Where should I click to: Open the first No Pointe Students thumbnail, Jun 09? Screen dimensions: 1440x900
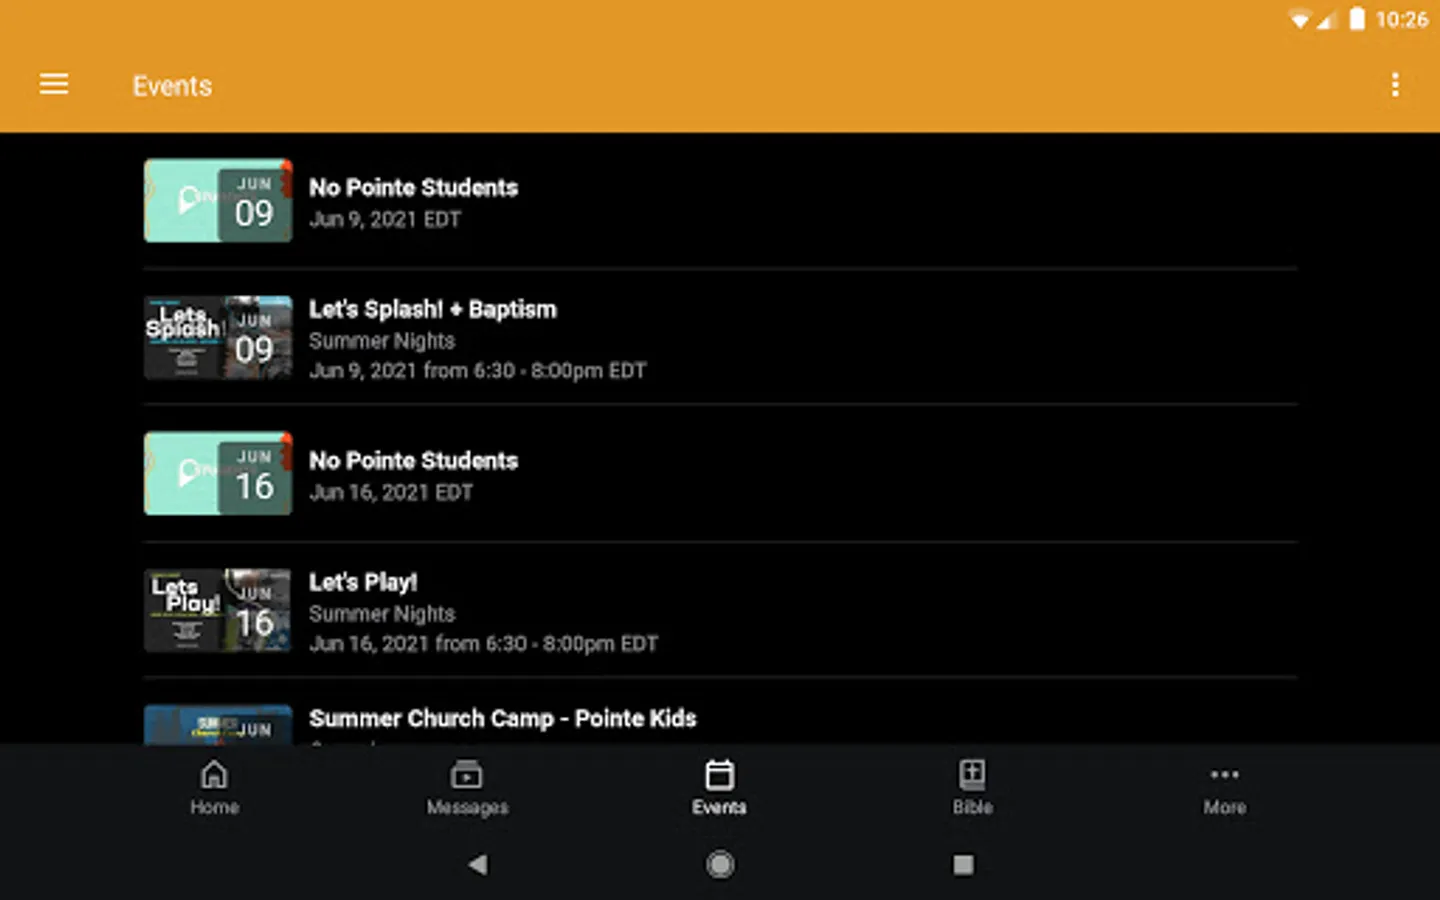pos(218,201)
